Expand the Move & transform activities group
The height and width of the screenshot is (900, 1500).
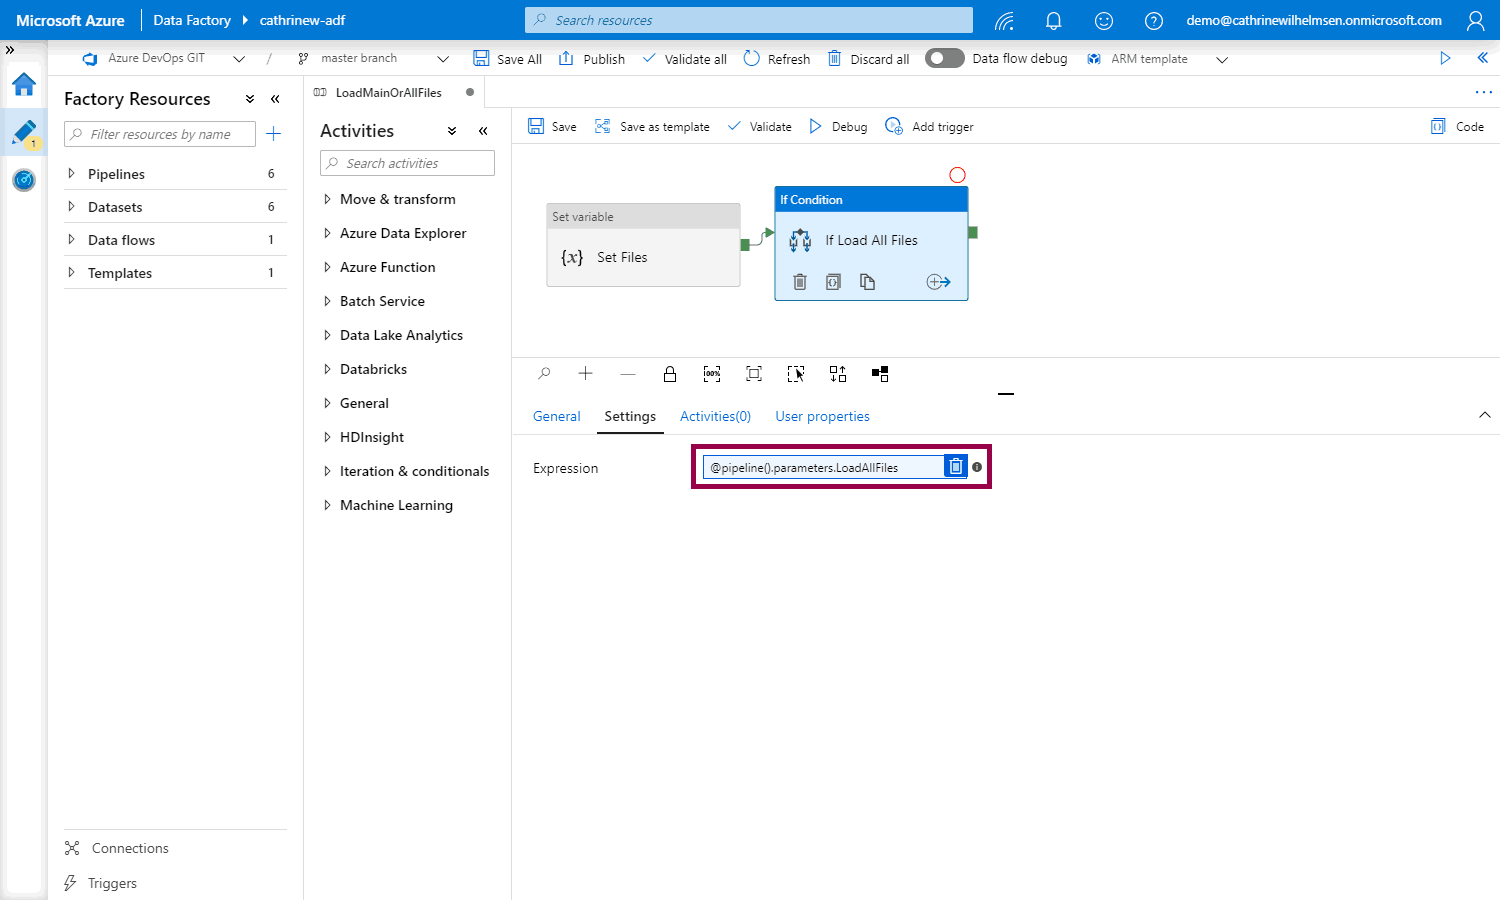point(327,199)
